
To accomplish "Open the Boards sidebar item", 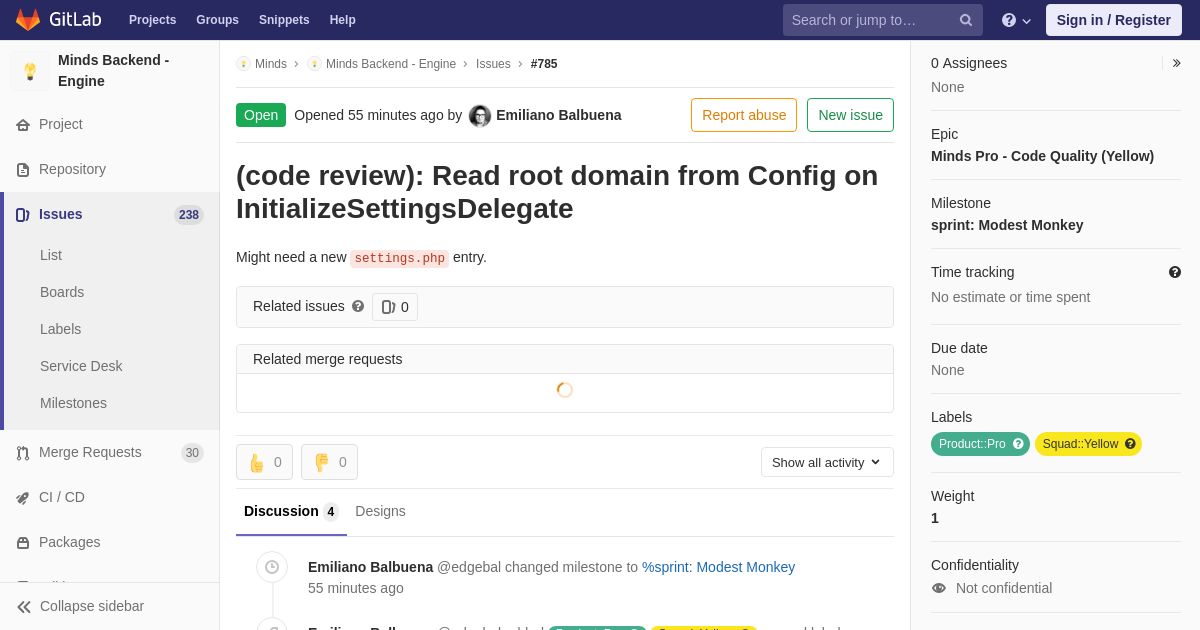I will pyautogui.click(x=62, y=292).
